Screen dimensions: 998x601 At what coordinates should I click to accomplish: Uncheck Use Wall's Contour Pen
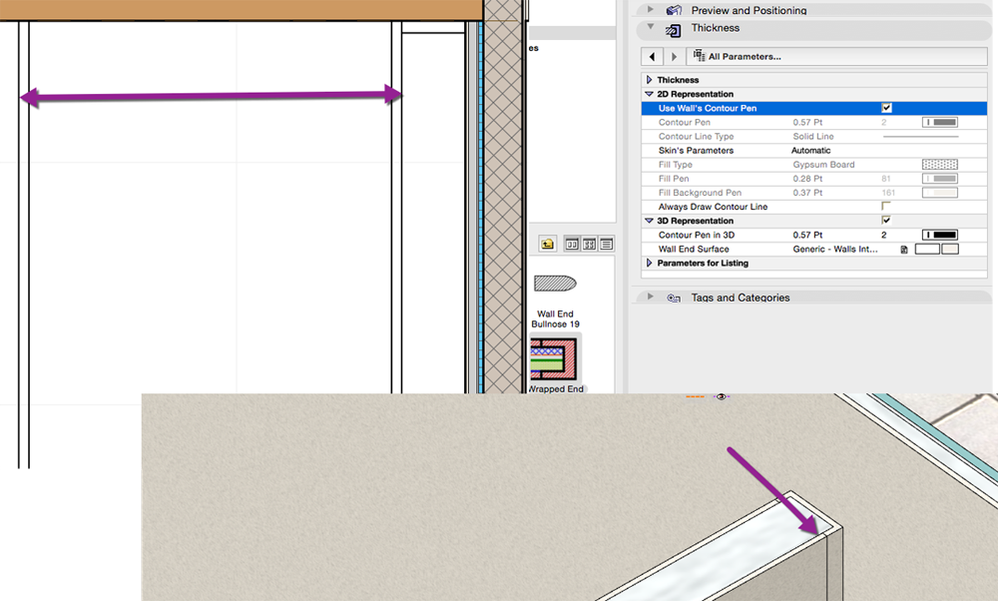pyautogui.click(x=887, y=107)
